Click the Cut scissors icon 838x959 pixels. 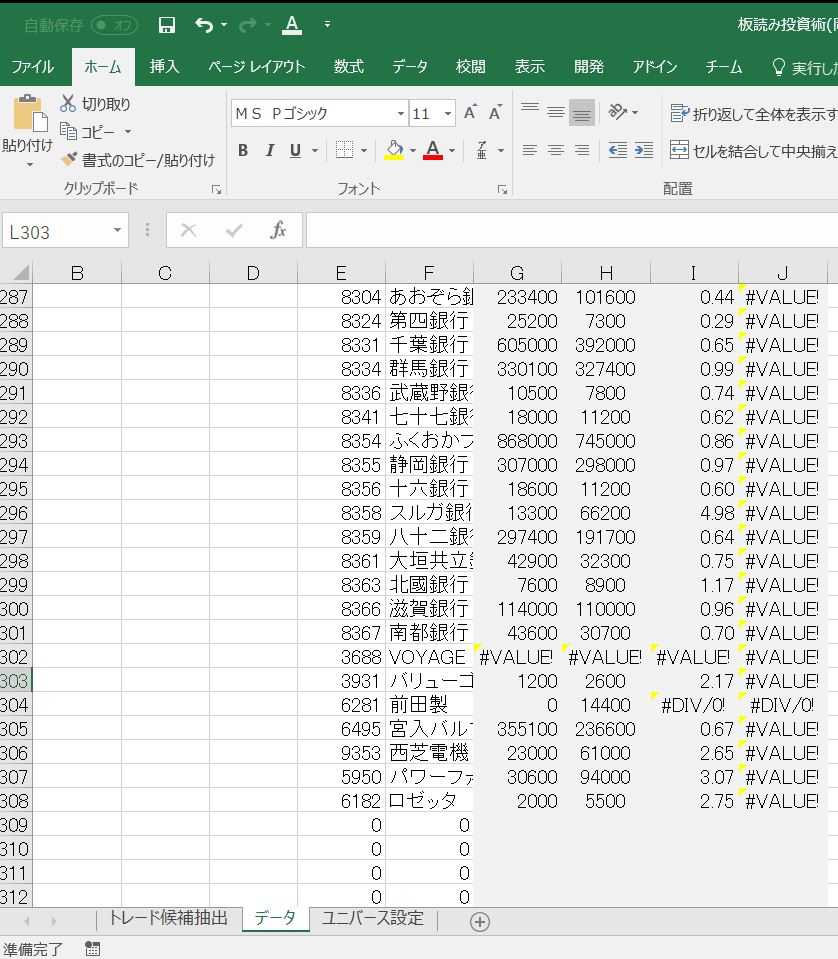[68, 104]
